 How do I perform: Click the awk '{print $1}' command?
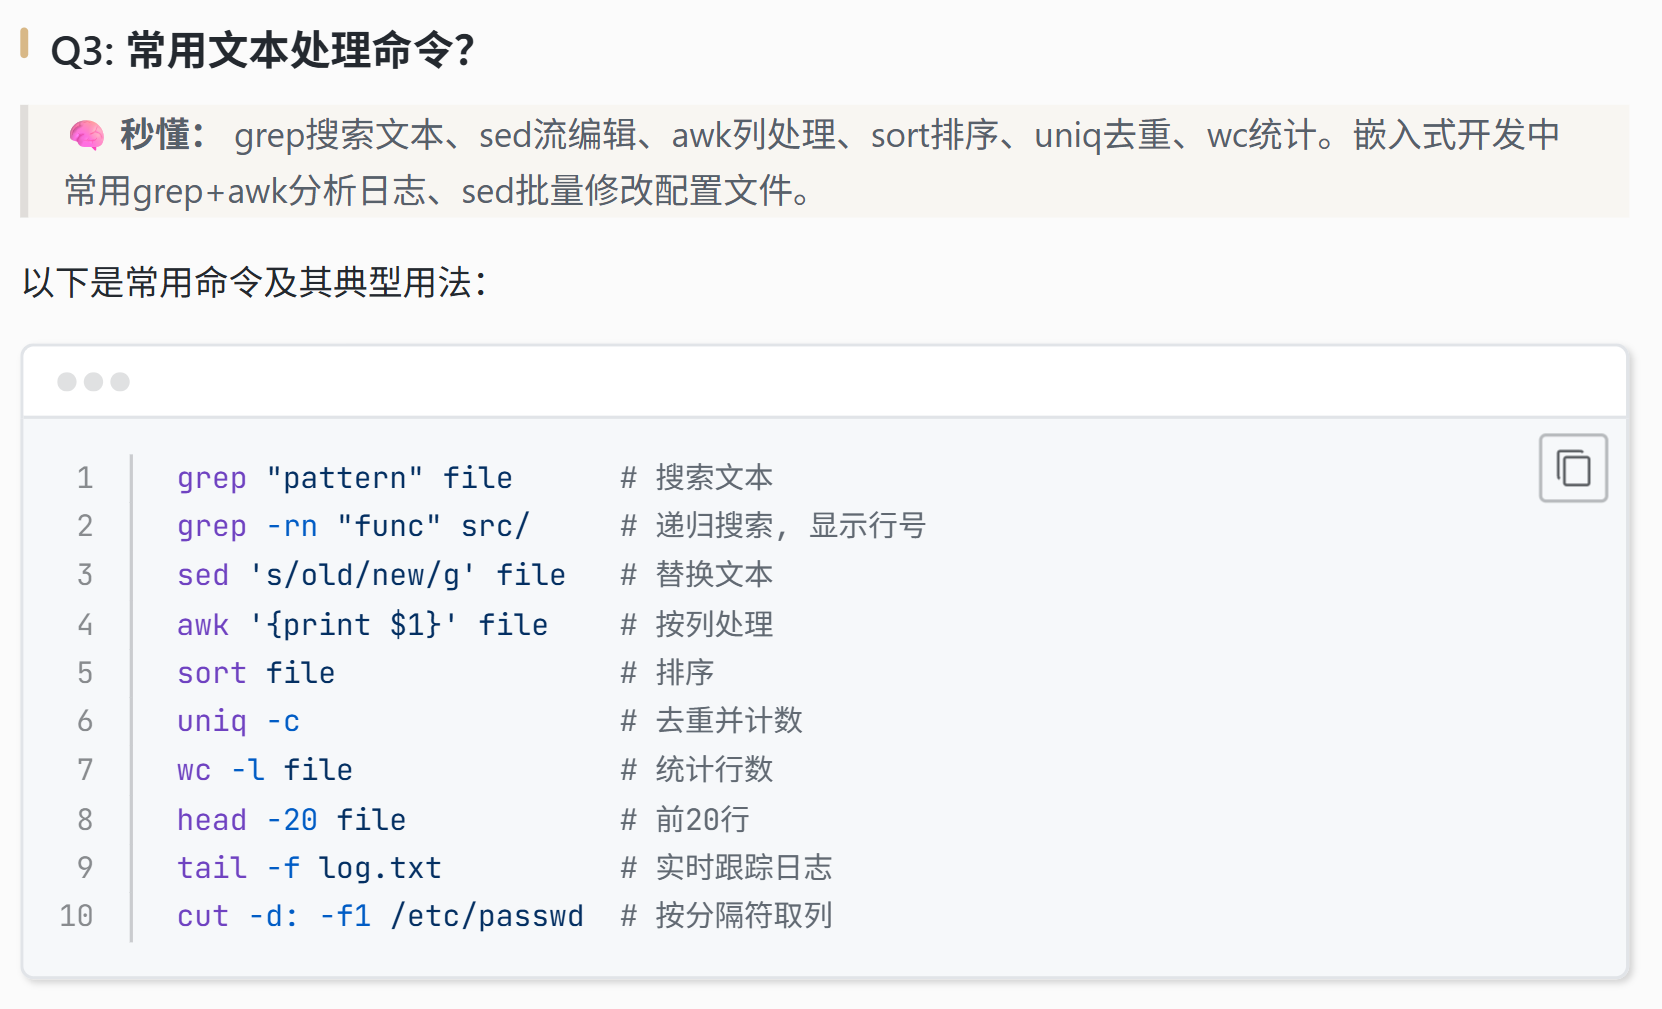coord(362,625)
